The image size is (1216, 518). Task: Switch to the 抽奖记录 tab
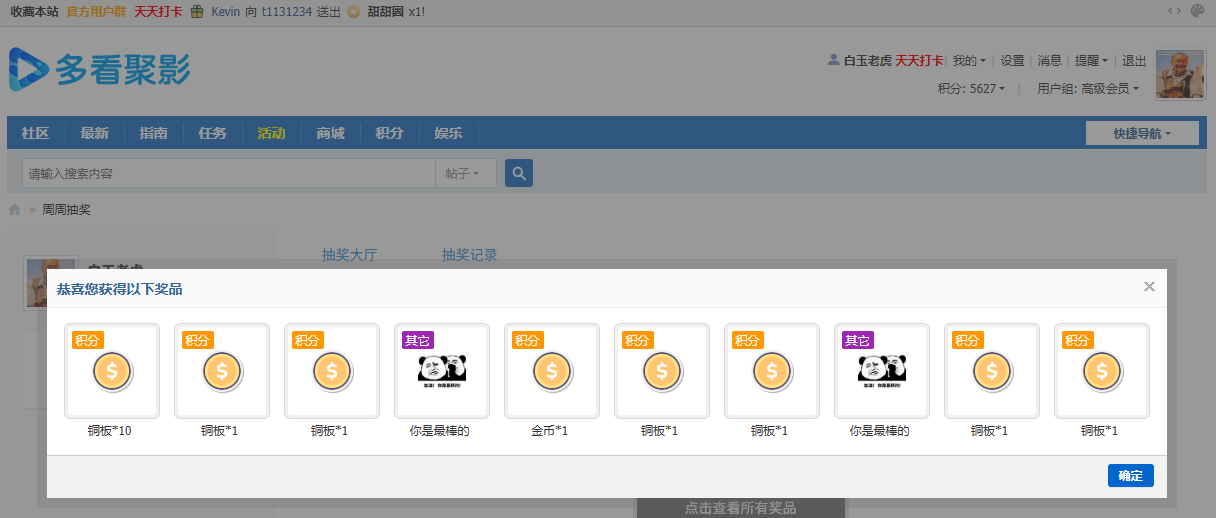tap(469, 255)
